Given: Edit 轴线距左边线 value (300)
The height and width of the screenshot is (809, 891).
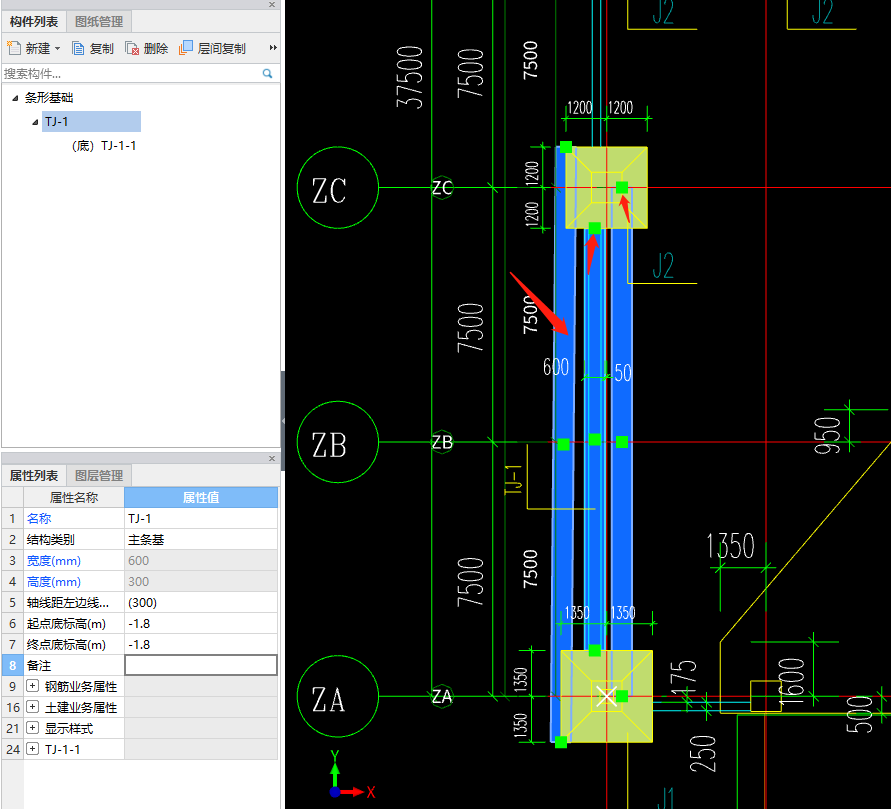Looking at the screenshot, I should tap(201, 603).
